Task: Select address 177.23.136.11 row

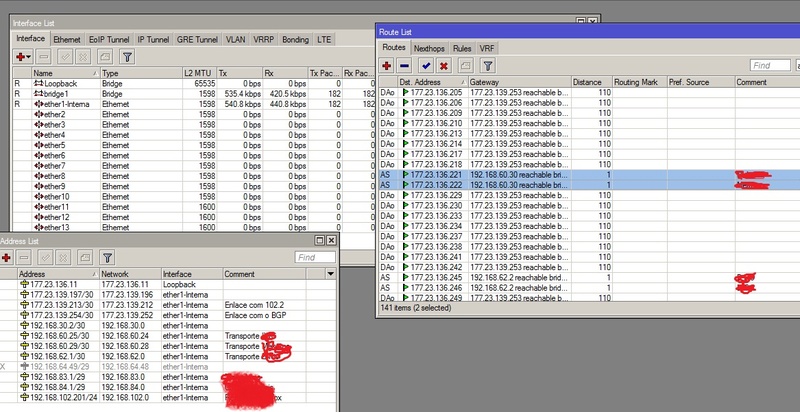Action: (168, 284)
